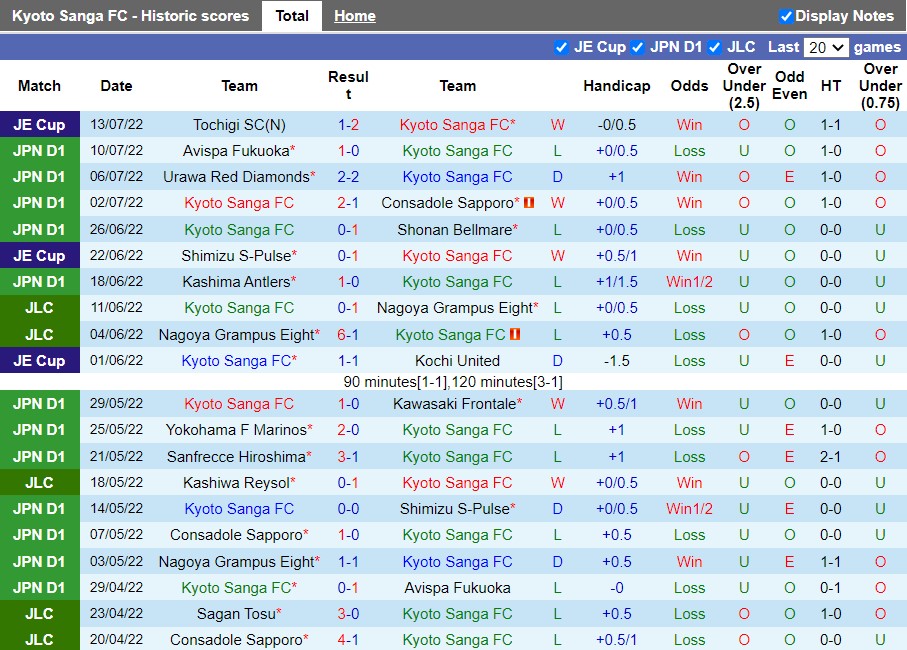Open the Home tab
Viewport: 907px width, 650px height.
pos(354,15)
